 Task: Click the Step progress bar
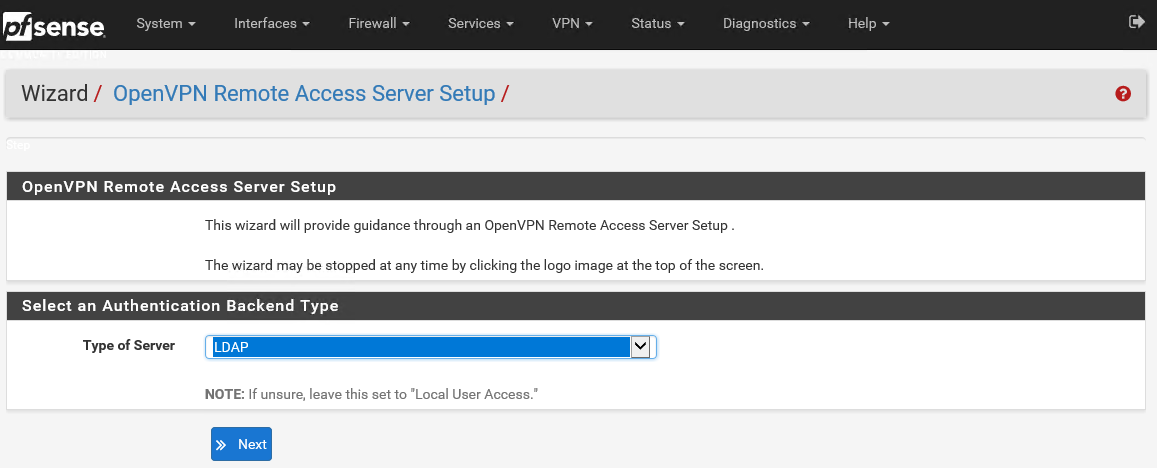point(575,138)
